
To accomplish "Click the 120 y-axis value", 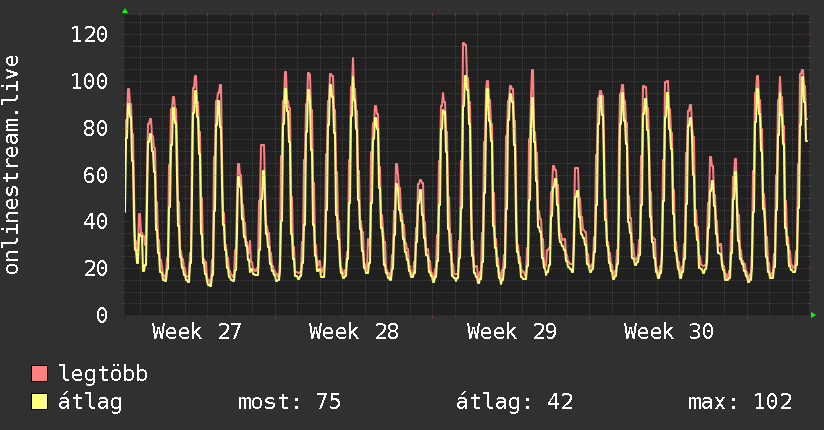I will (89, 35).
